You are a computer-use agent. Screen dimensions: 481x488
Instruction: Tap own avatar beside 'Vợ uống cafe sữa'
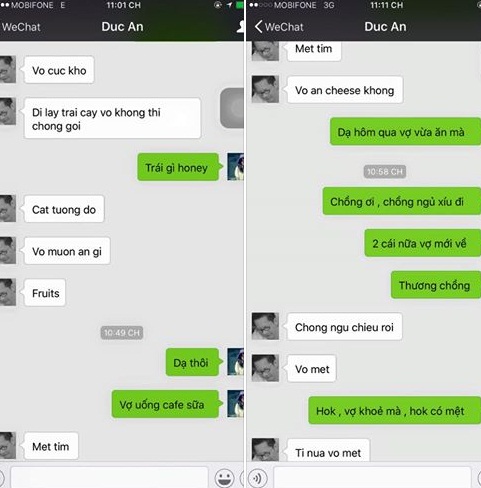click(x=236, y=404)
